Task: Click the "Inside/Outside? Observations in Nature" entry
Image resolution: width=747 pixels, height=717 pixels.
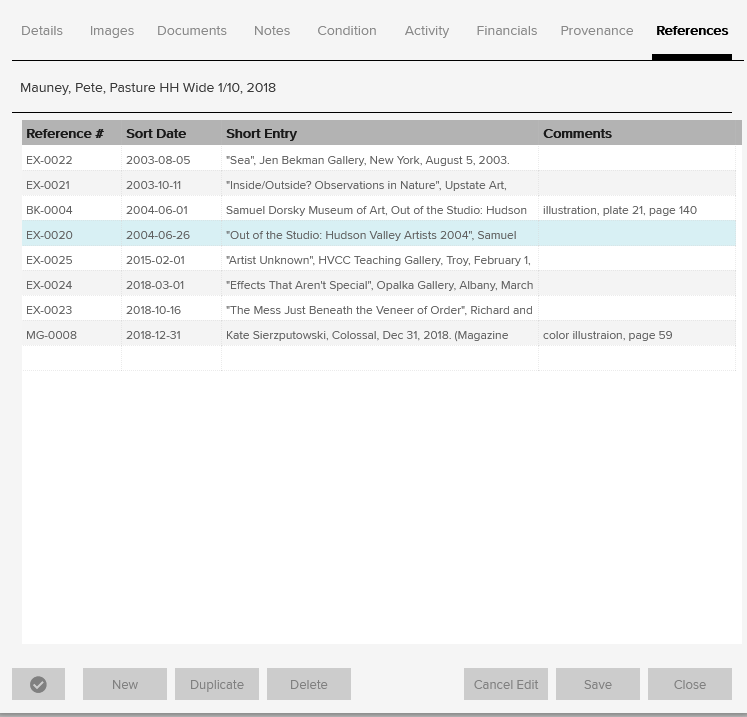Action: [366, 185]
